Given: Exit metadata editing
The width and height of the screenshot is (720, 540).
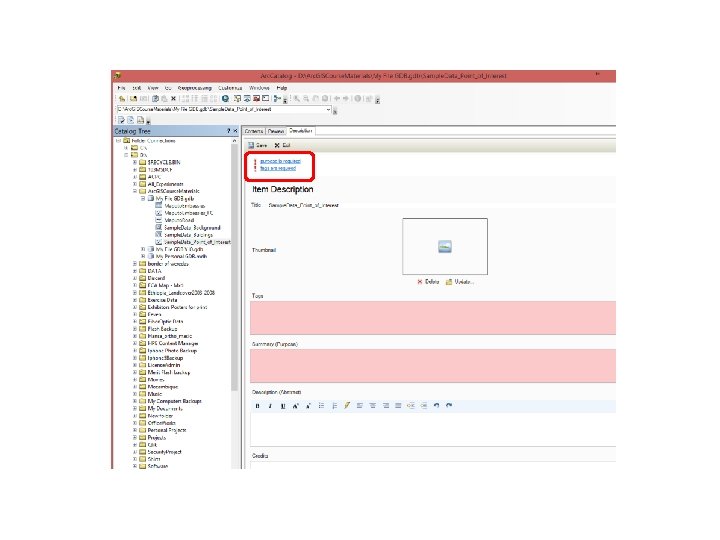Looking at the screenshot, I should coord(282,145).
